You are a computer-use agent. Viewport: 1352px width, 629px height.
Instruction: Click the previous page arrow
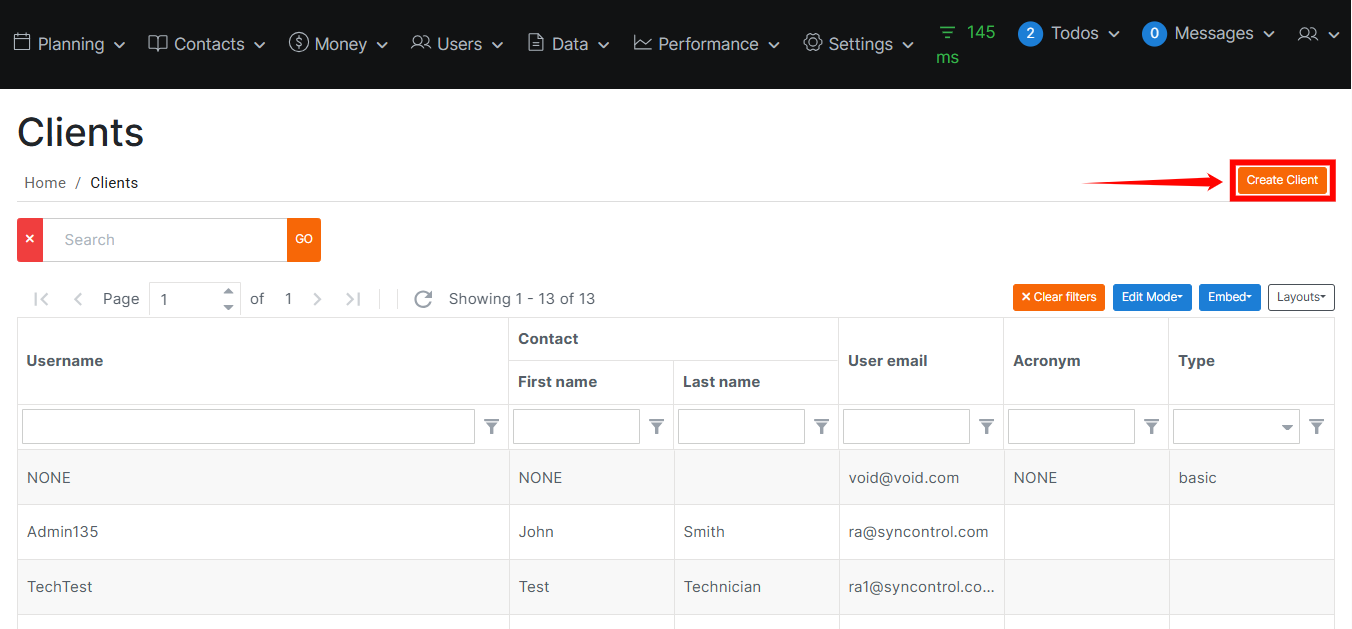click(x=78, y=299)
